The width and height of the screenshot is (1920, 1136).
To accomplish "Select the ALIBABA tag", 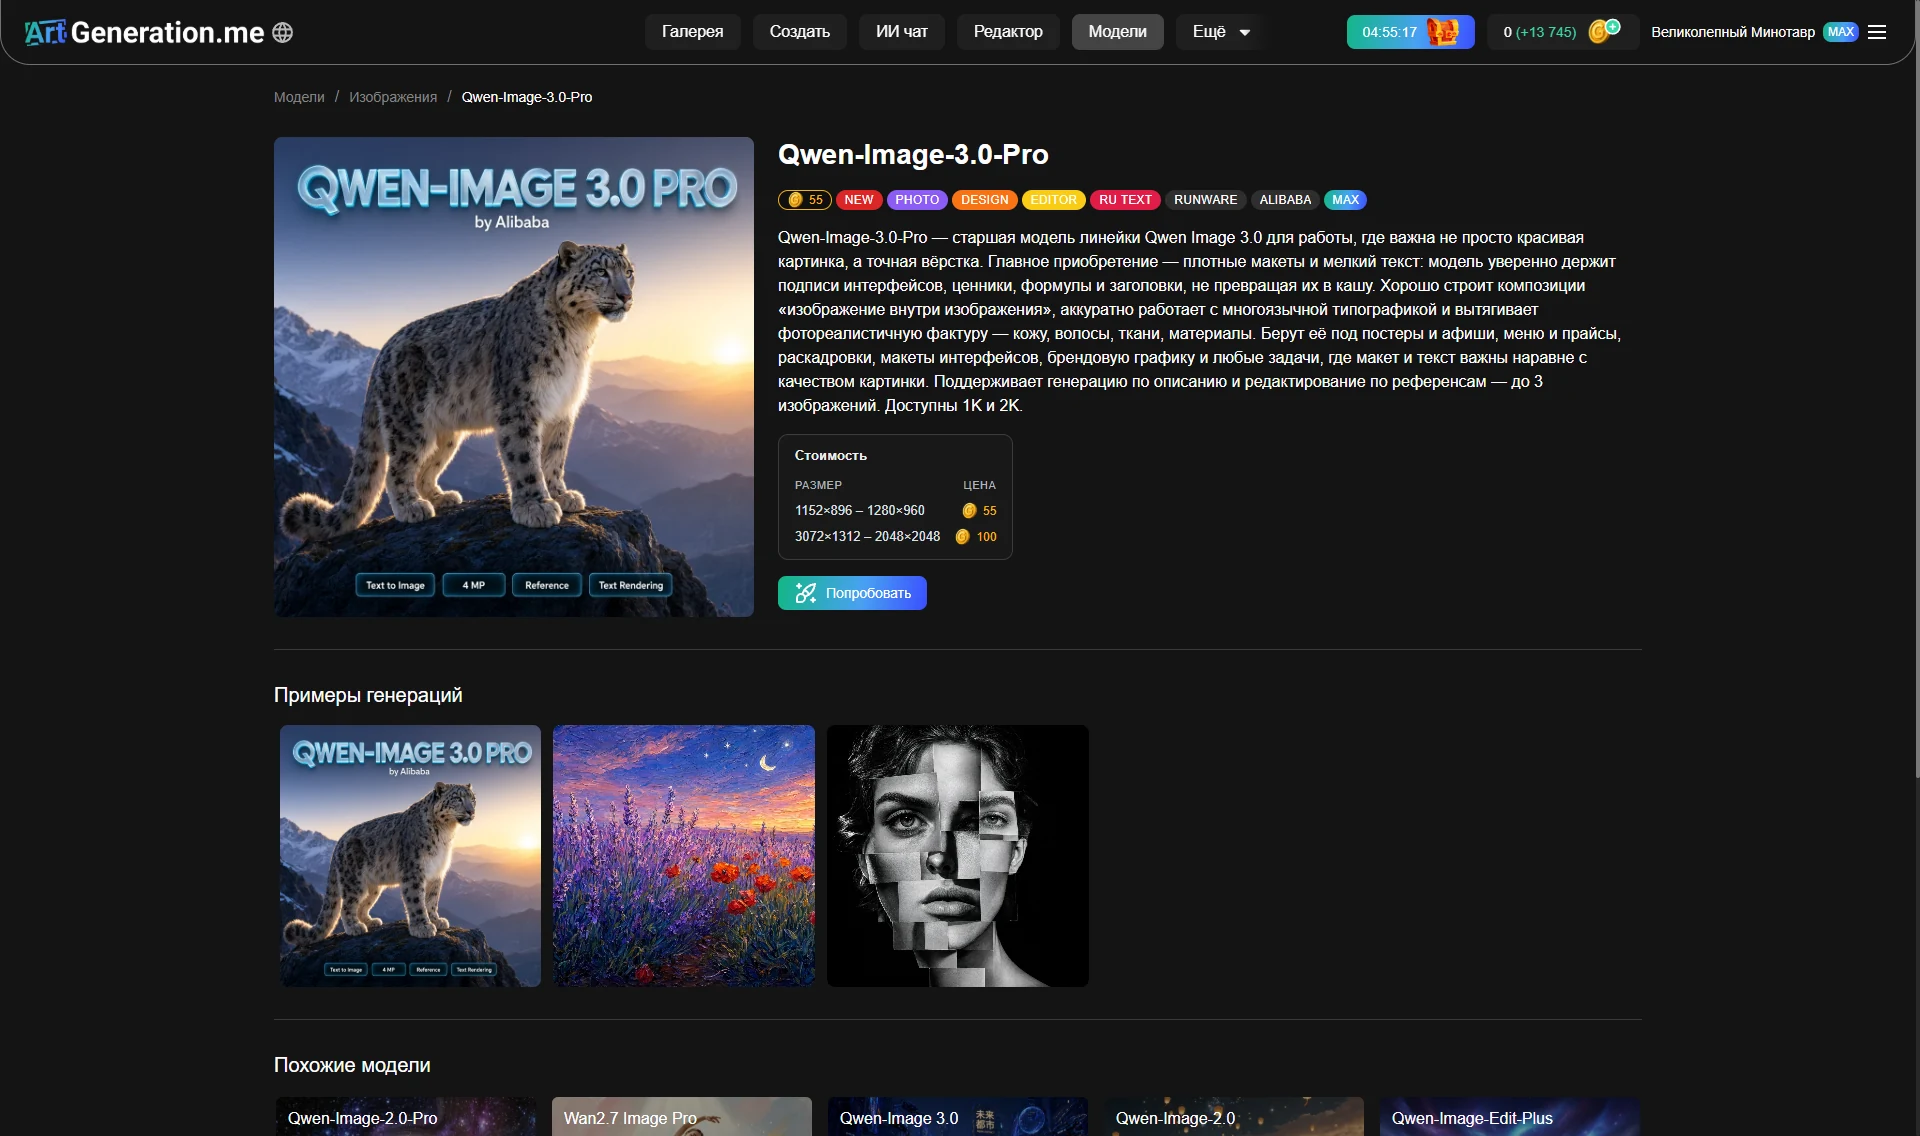I will tap(1285, 200).
